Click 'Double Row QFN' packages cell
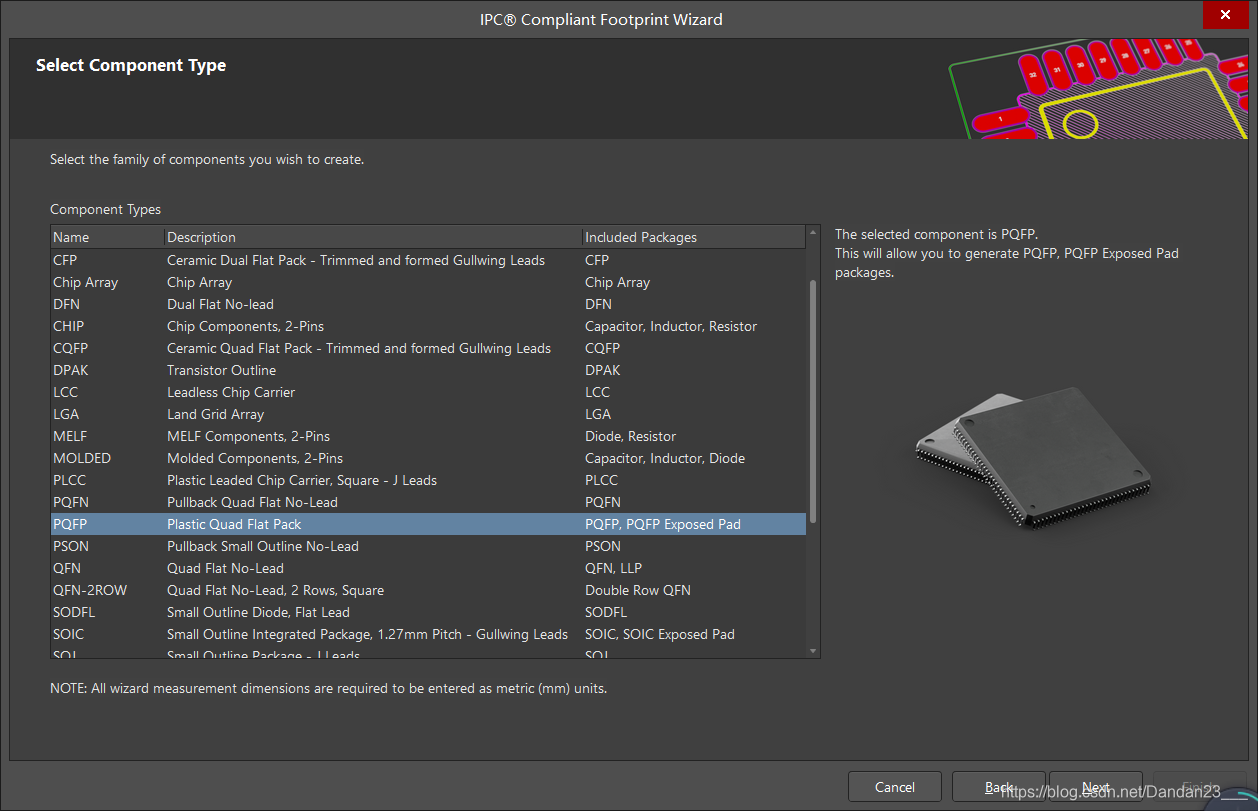This screenshot has width=1258, height=811. point(638,590)
